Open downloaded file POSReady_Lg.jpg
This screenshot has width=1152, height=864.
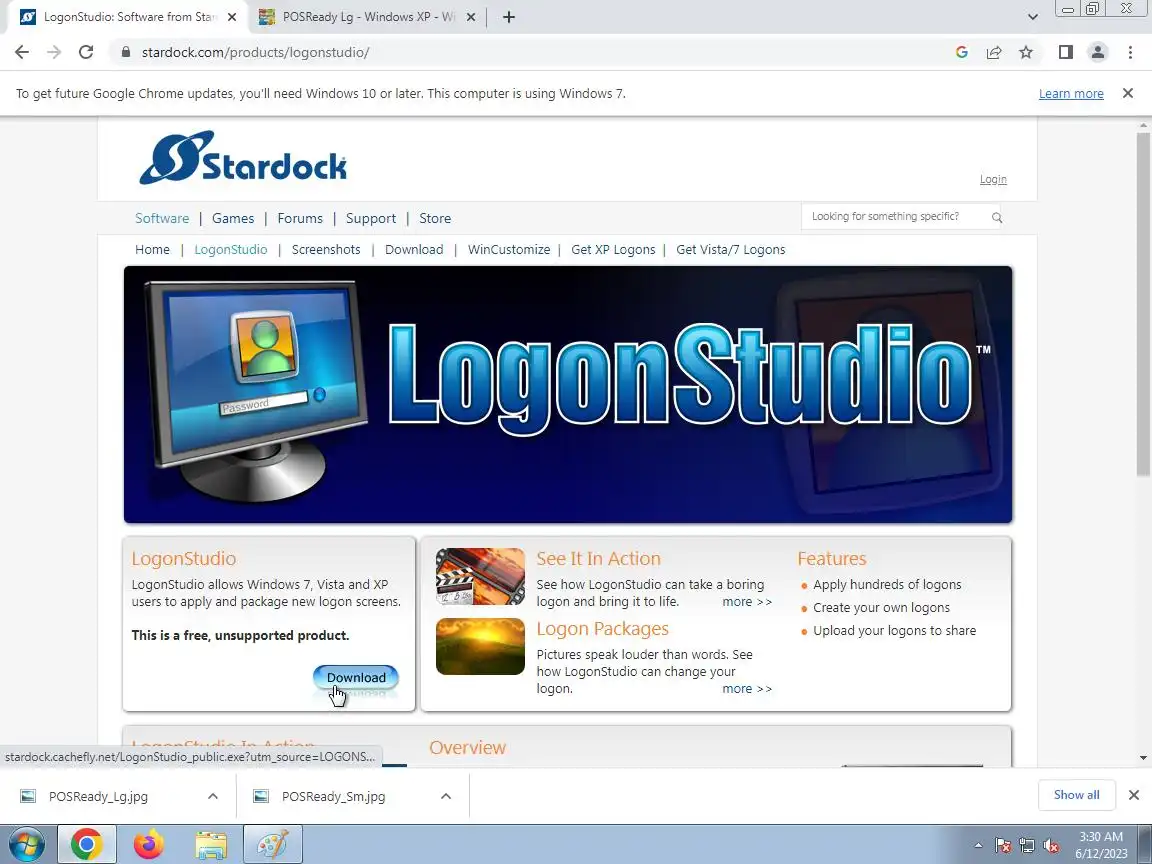(x=98, y=796)
